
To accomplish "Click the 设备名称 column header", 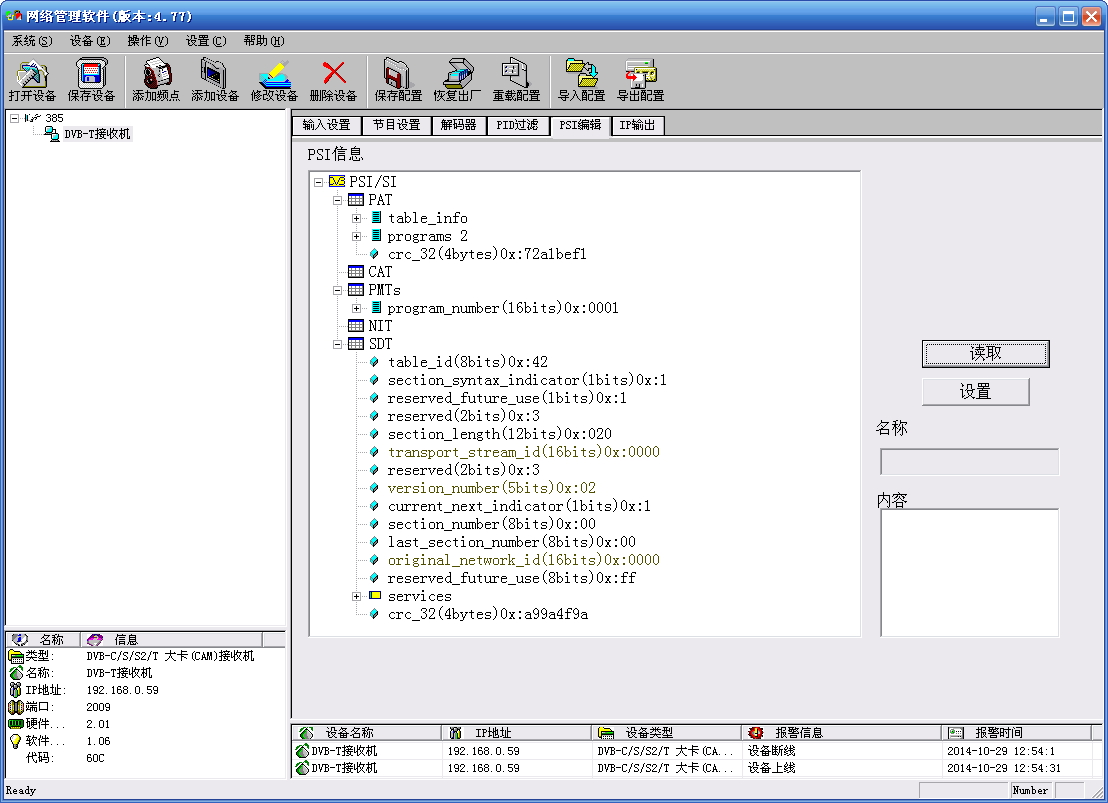I will tap(367, 732).
